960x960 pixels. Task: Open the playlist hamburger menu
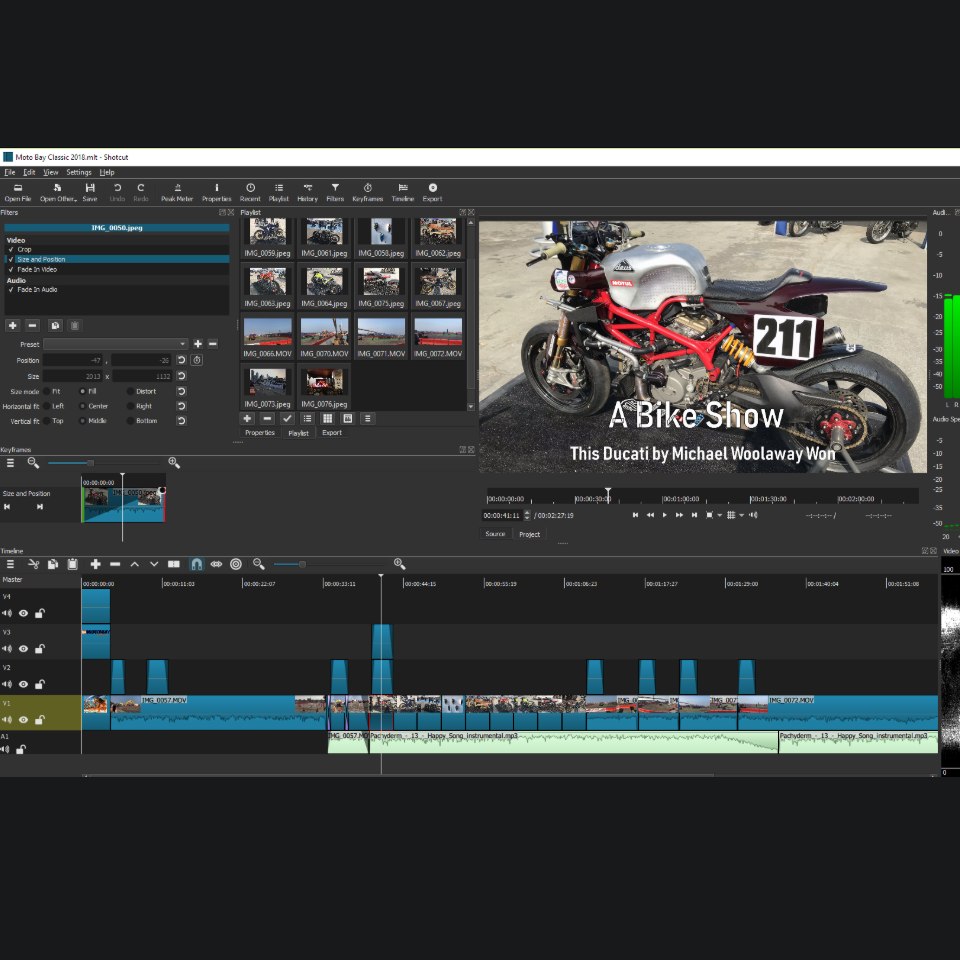367,418
